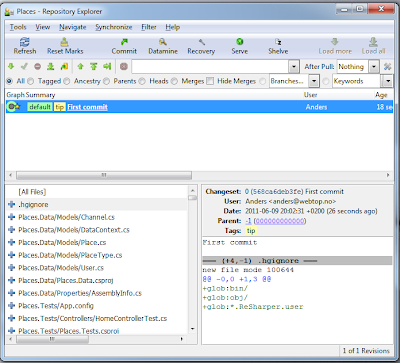Click the First commit summary link
The image size is (400, 363).
click(x=87, y=107)
